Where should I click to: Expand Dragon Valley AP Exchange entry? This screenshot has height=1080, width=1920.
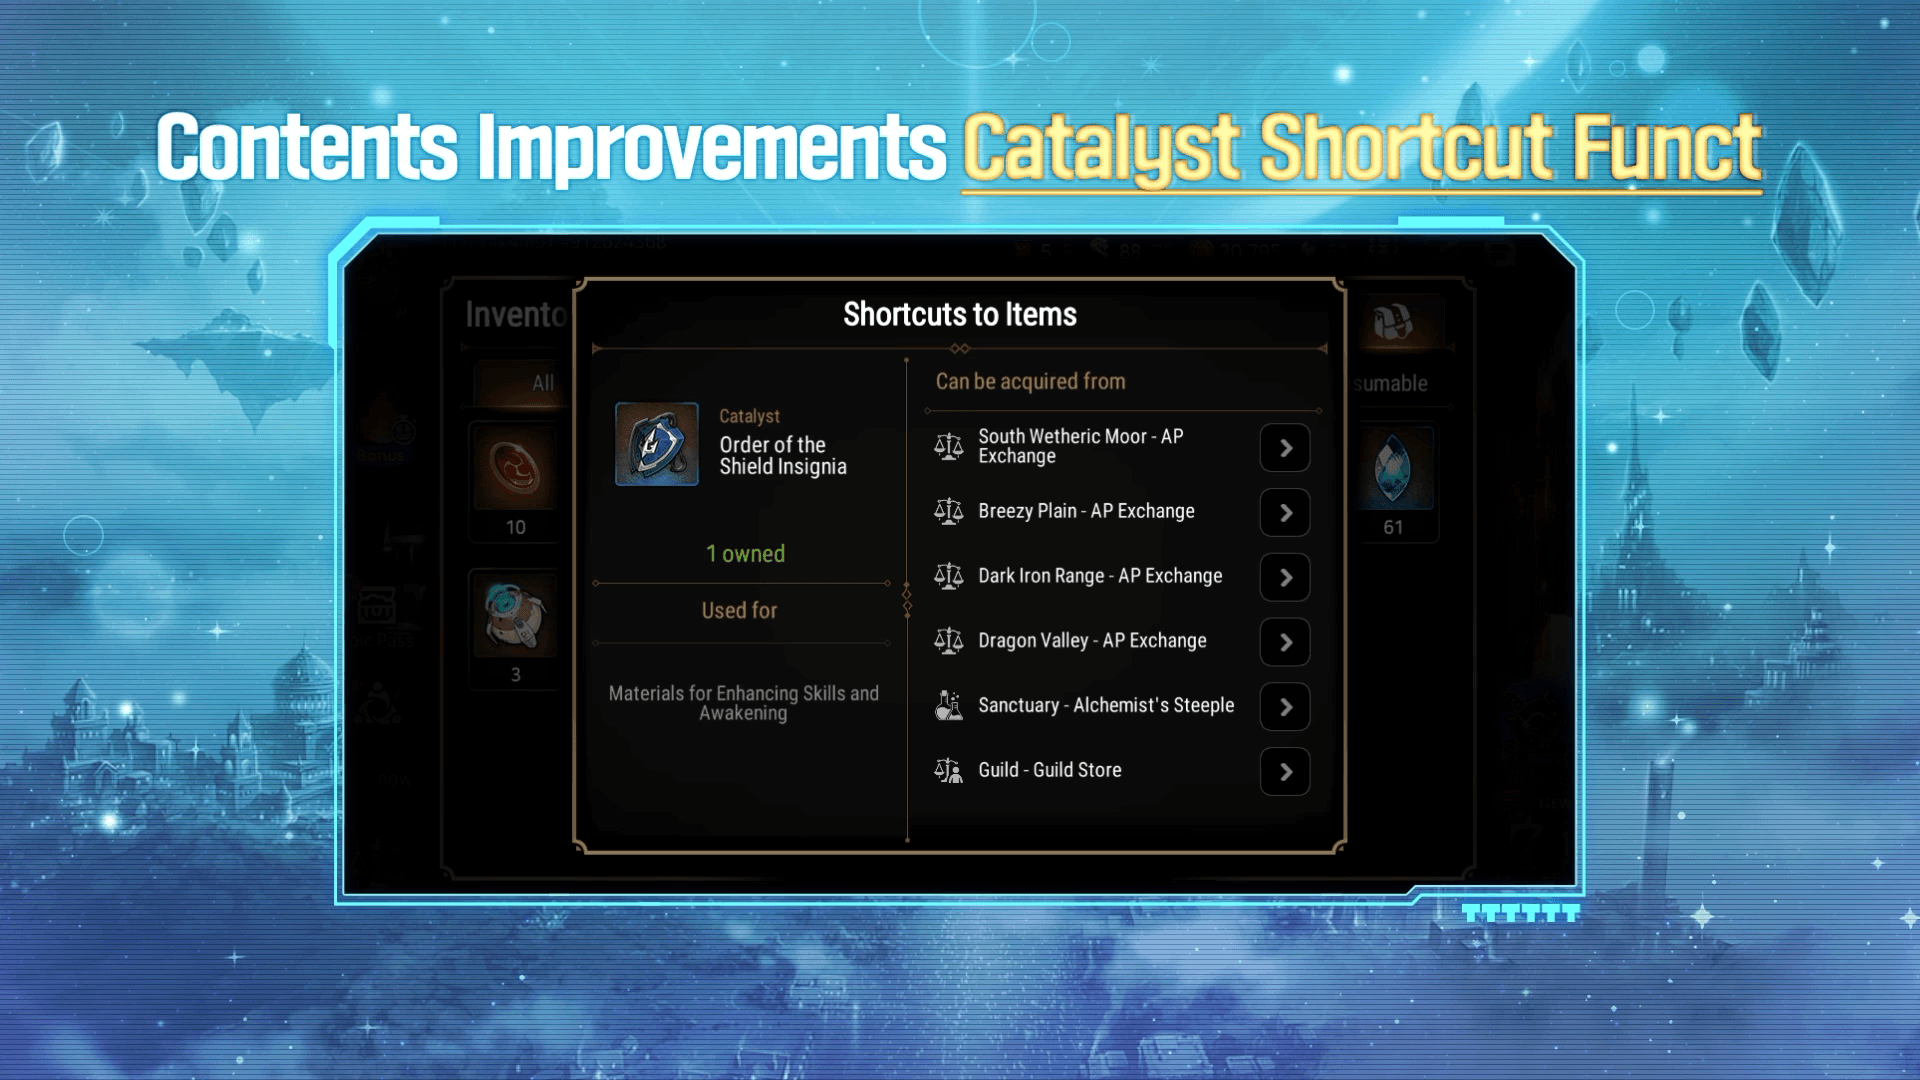coord(1287,641)
